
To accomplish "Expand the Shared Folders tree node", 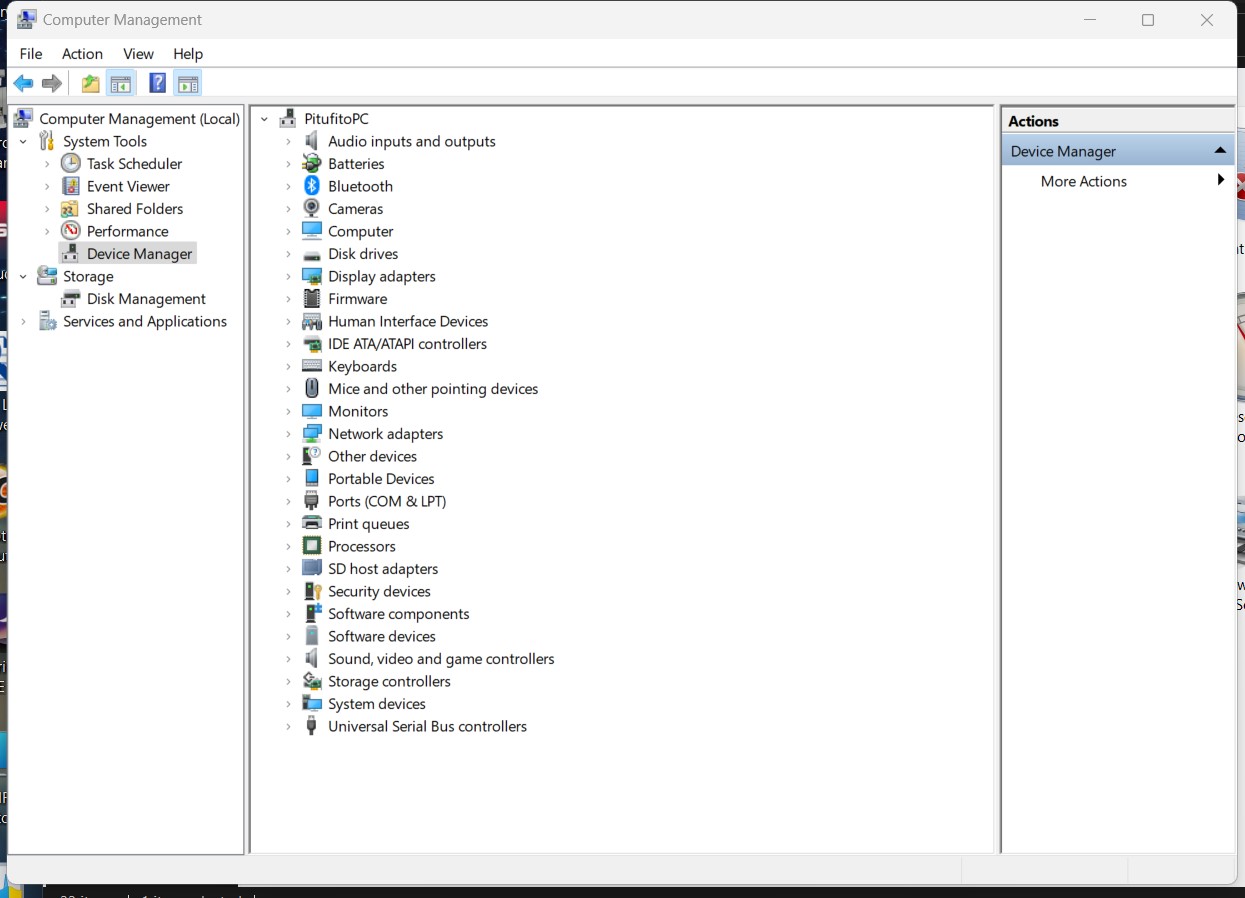I will pos(47,208).
